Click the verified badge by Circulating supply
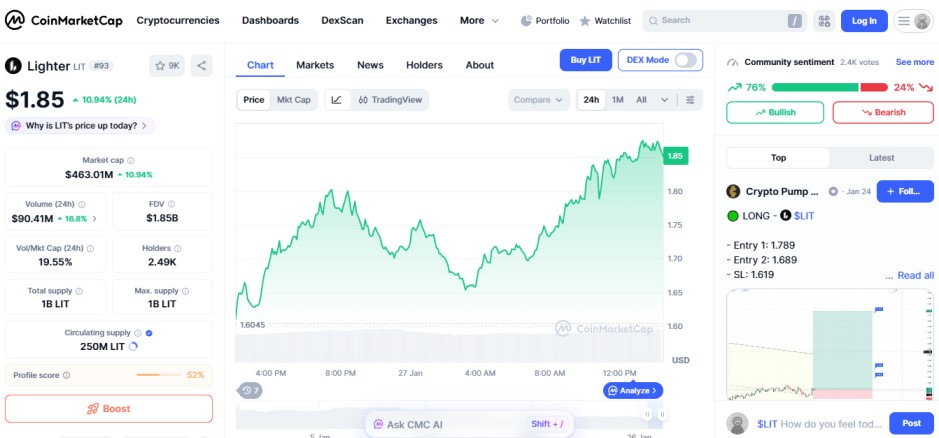Viewport: 939px width, 438px height. (149, 333)
